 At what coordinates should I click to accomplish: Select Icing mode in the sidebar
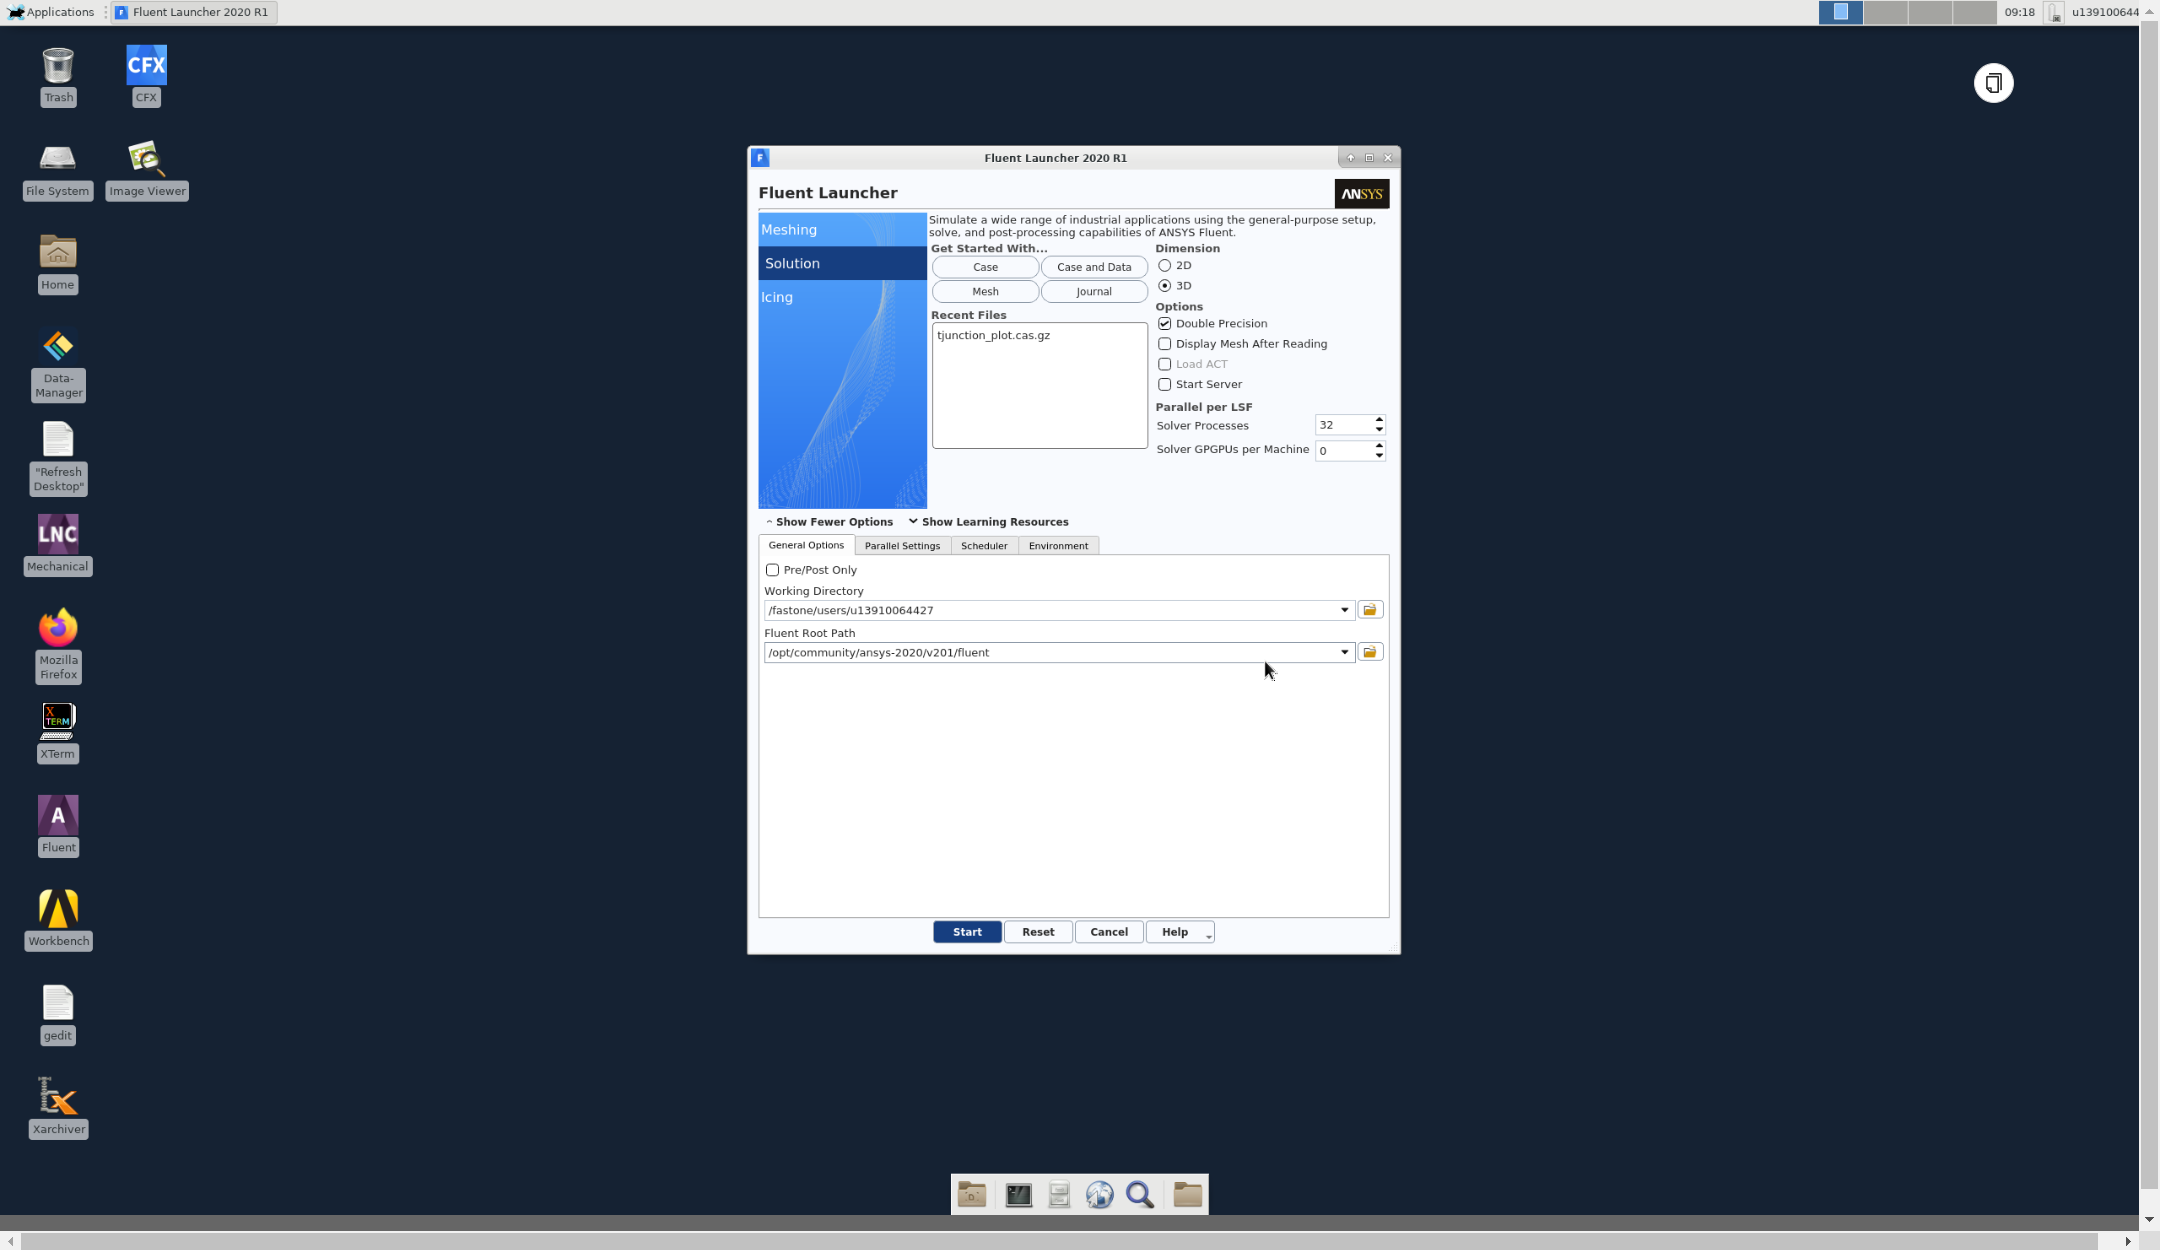842,298
